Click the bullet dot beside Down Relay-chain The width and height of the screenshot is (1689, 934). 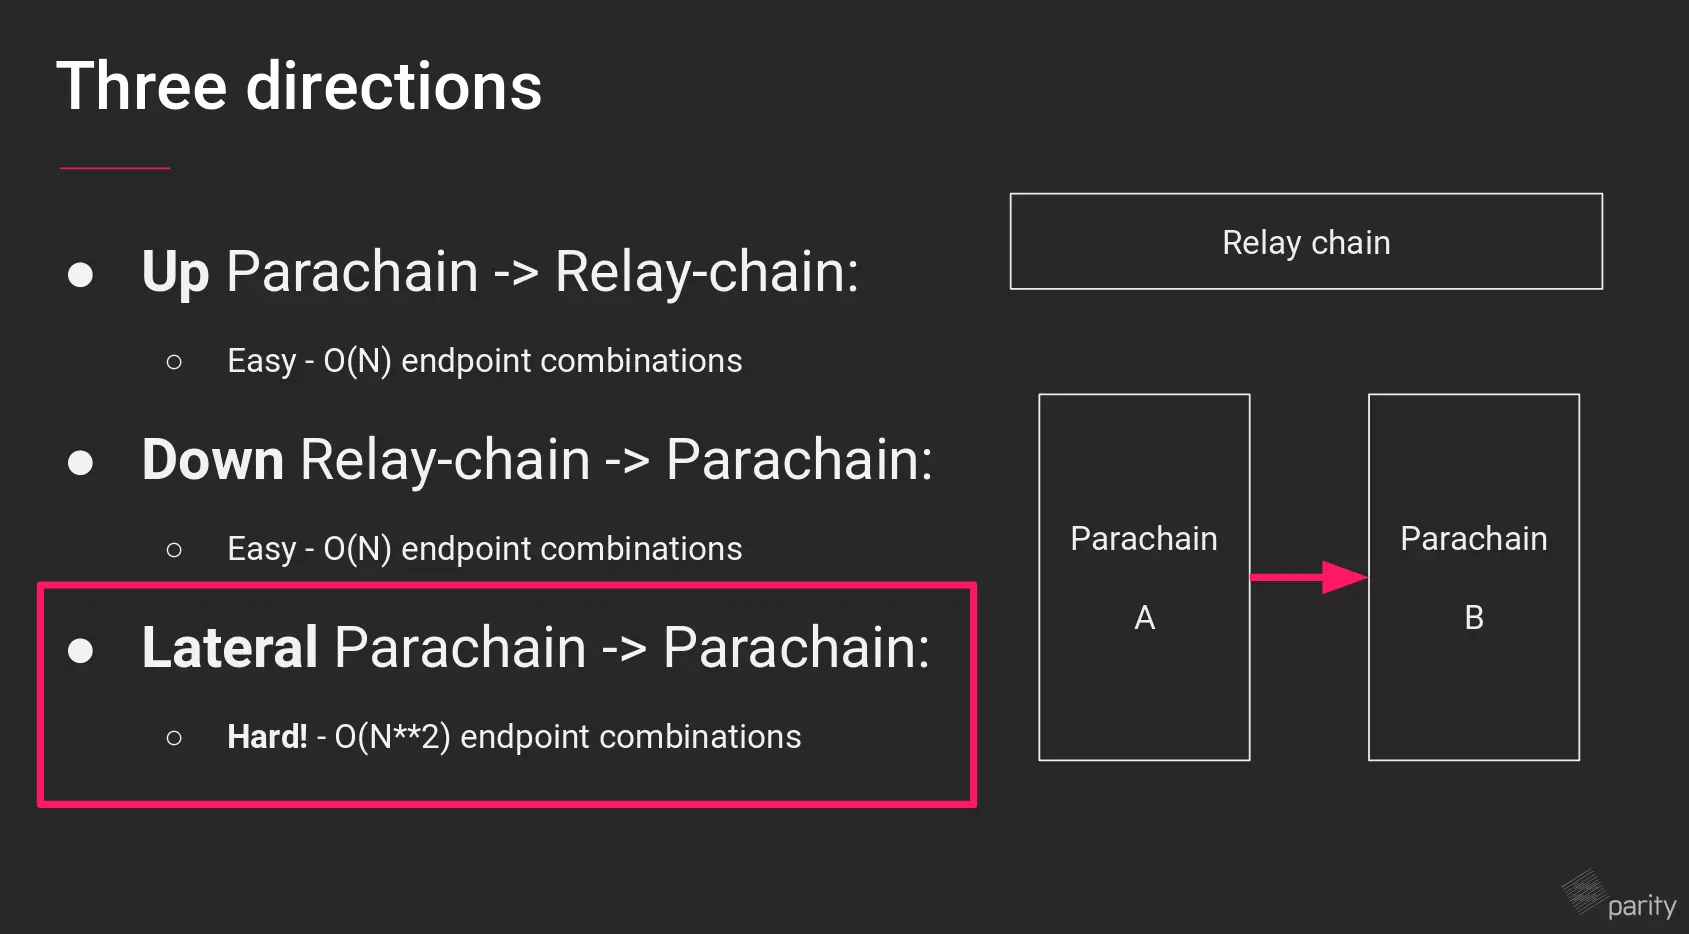(80, 462)
